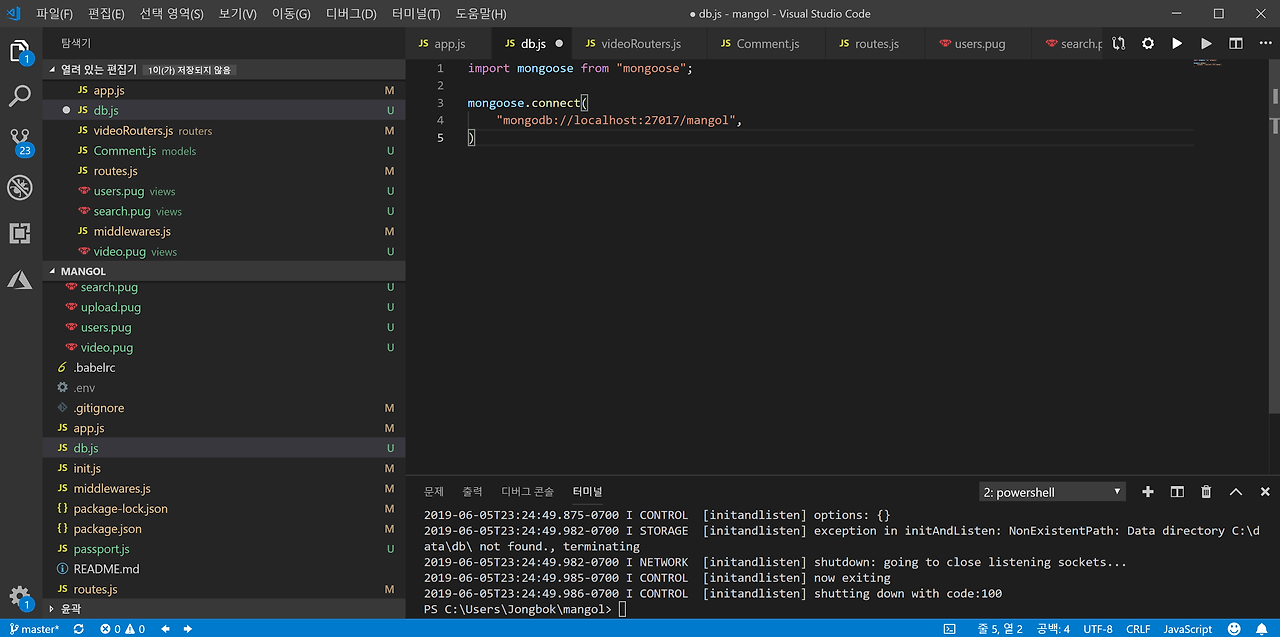Open the Search view in activity bar
Image resolution: width=1280 pixels, height=637 pixels.
(x=20, y=97)
